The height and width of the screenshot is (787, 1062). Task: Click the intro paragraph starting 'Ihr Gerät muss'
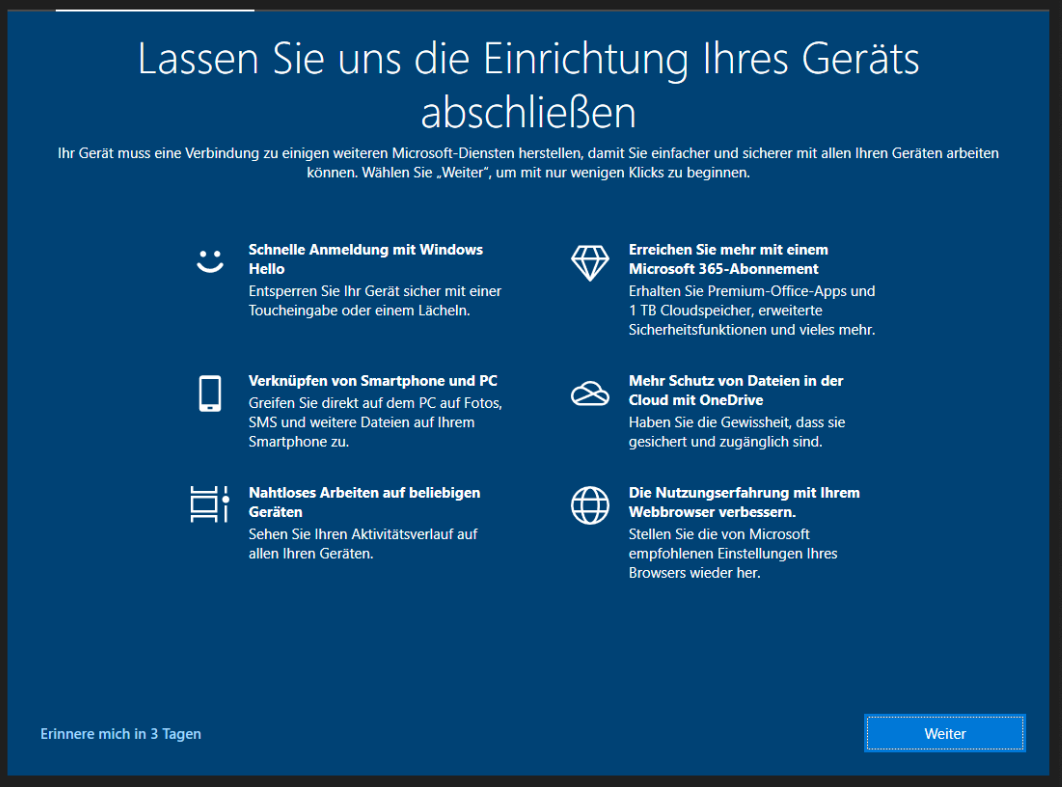pyautogui.click(x=528, y=163)
